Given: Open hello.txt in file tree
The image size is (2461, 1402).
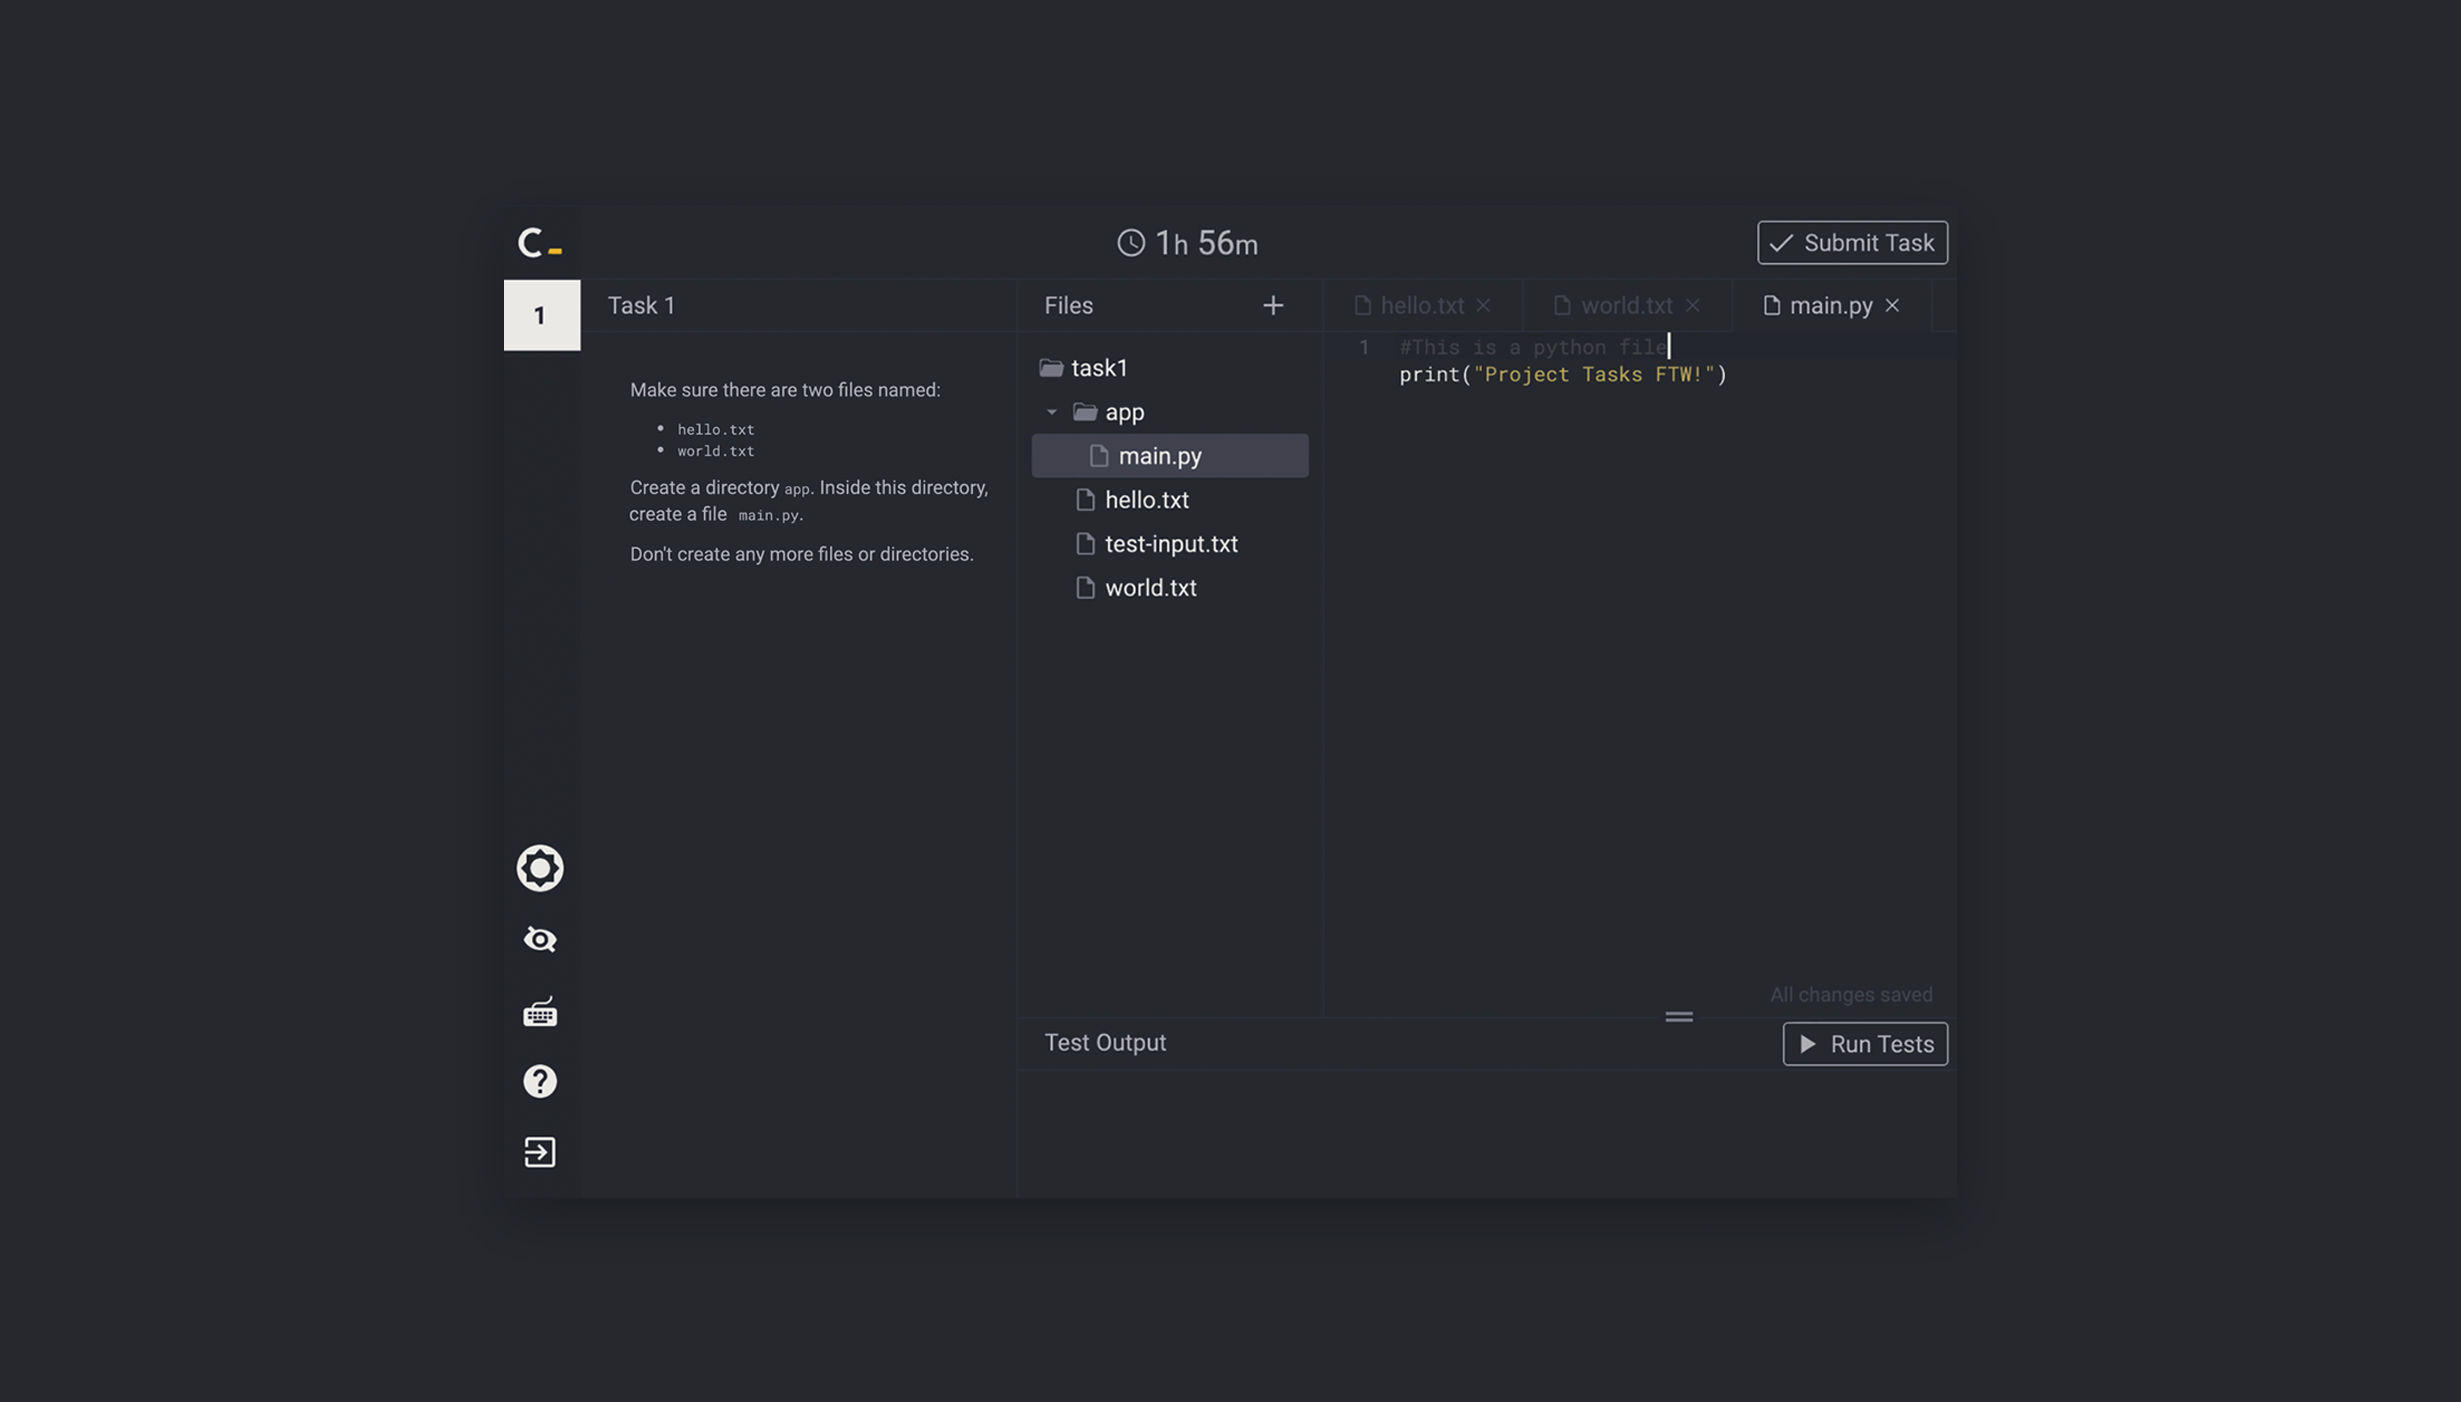Looking at the screenshot, I should 1146,500.
